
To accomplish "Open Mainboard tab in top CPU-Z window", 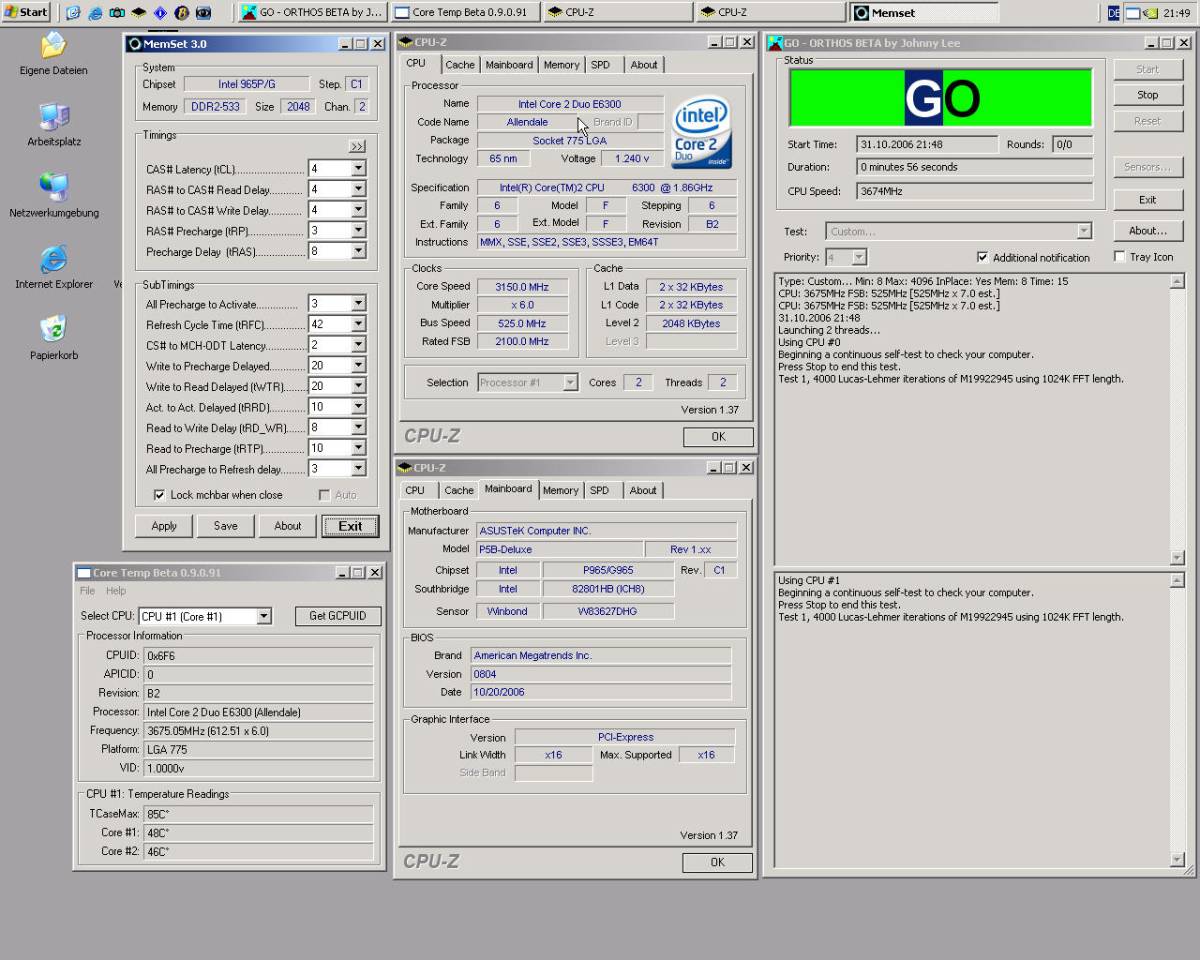I will pyautogui.click(x=509, y=65).
